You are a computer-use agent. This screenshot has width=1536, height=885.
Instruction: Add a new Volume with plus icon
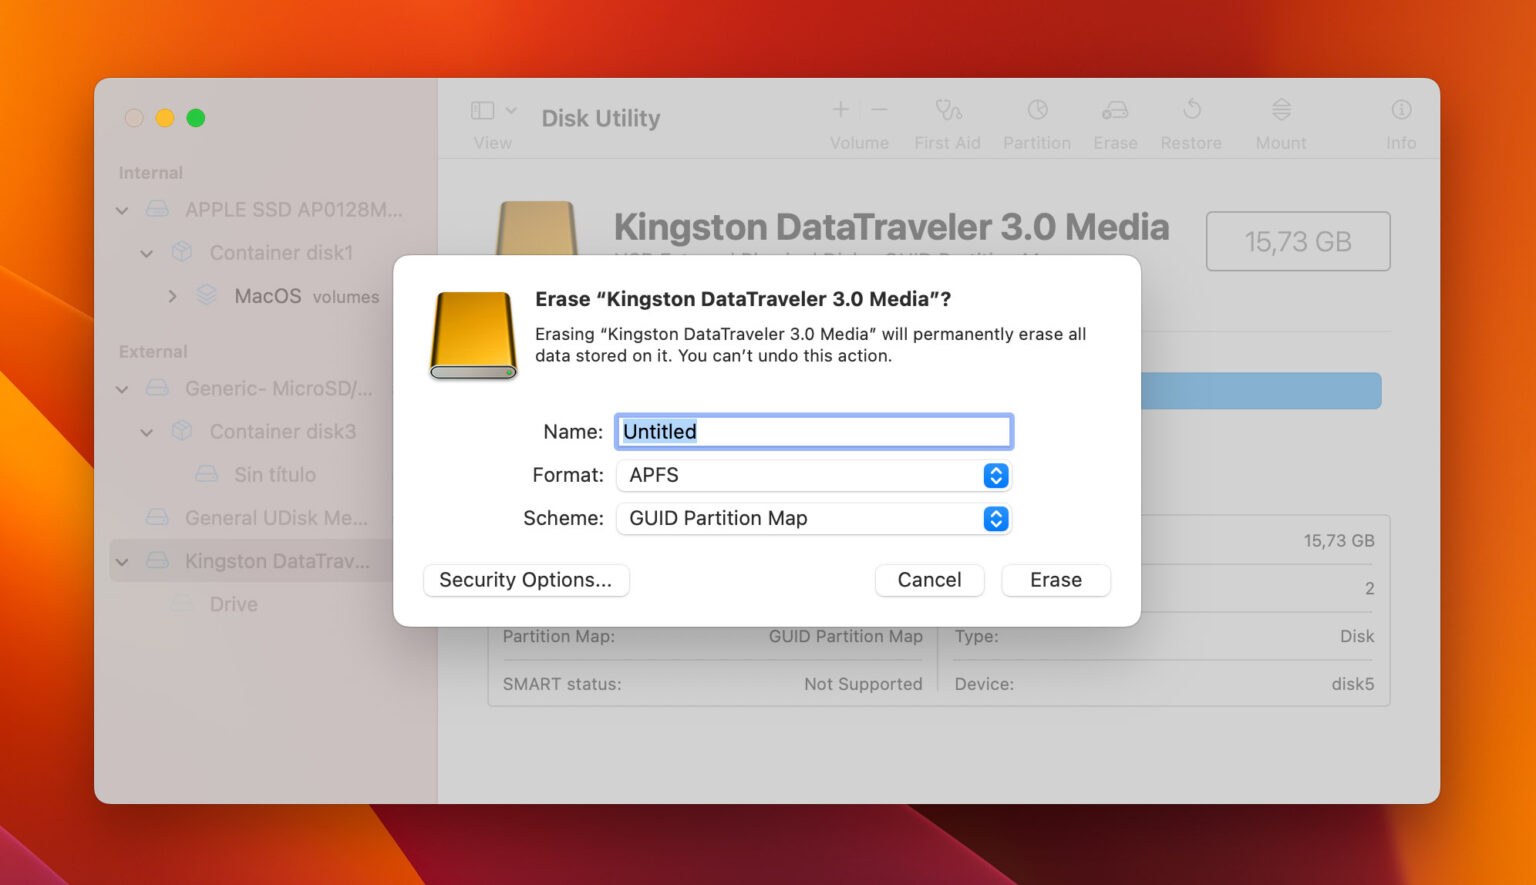coord(840,110)
